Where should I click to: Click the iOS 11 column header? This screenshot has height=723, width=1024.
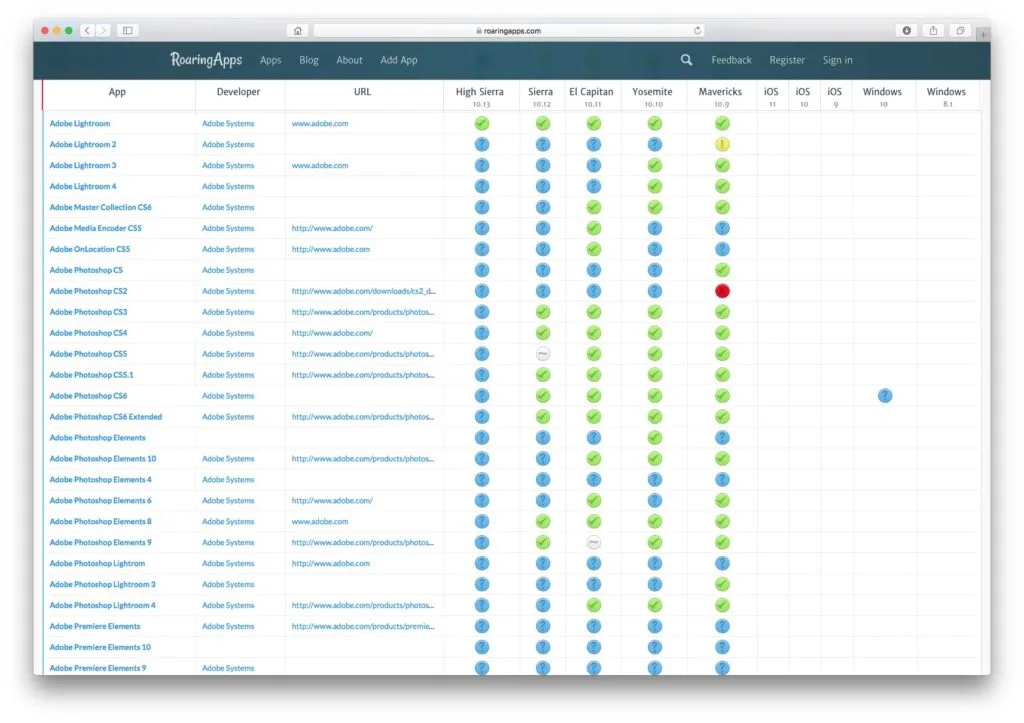coord(771,96)
